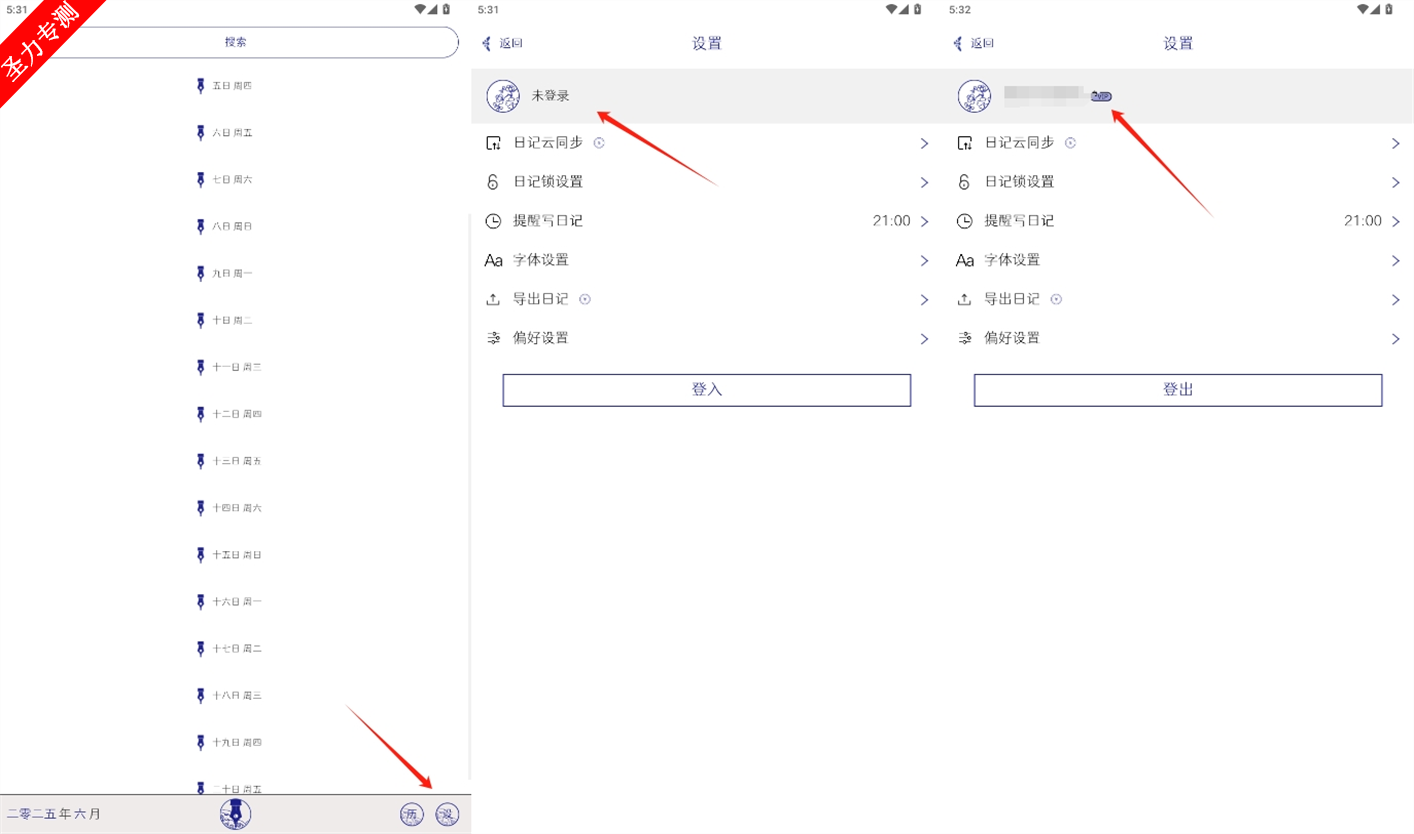Screen dimensions: 1414x834
Task: Tap the 搜索 search field
Action: 236,43
